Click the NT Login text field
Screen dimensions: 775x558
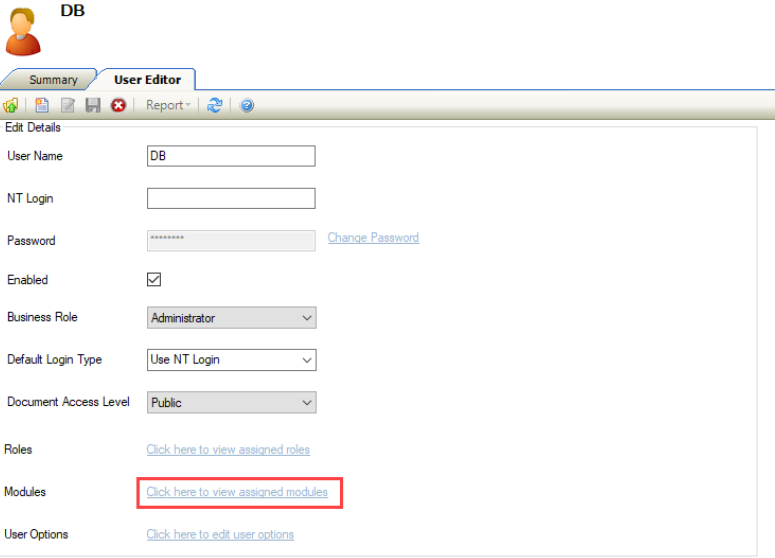(231, 198)
